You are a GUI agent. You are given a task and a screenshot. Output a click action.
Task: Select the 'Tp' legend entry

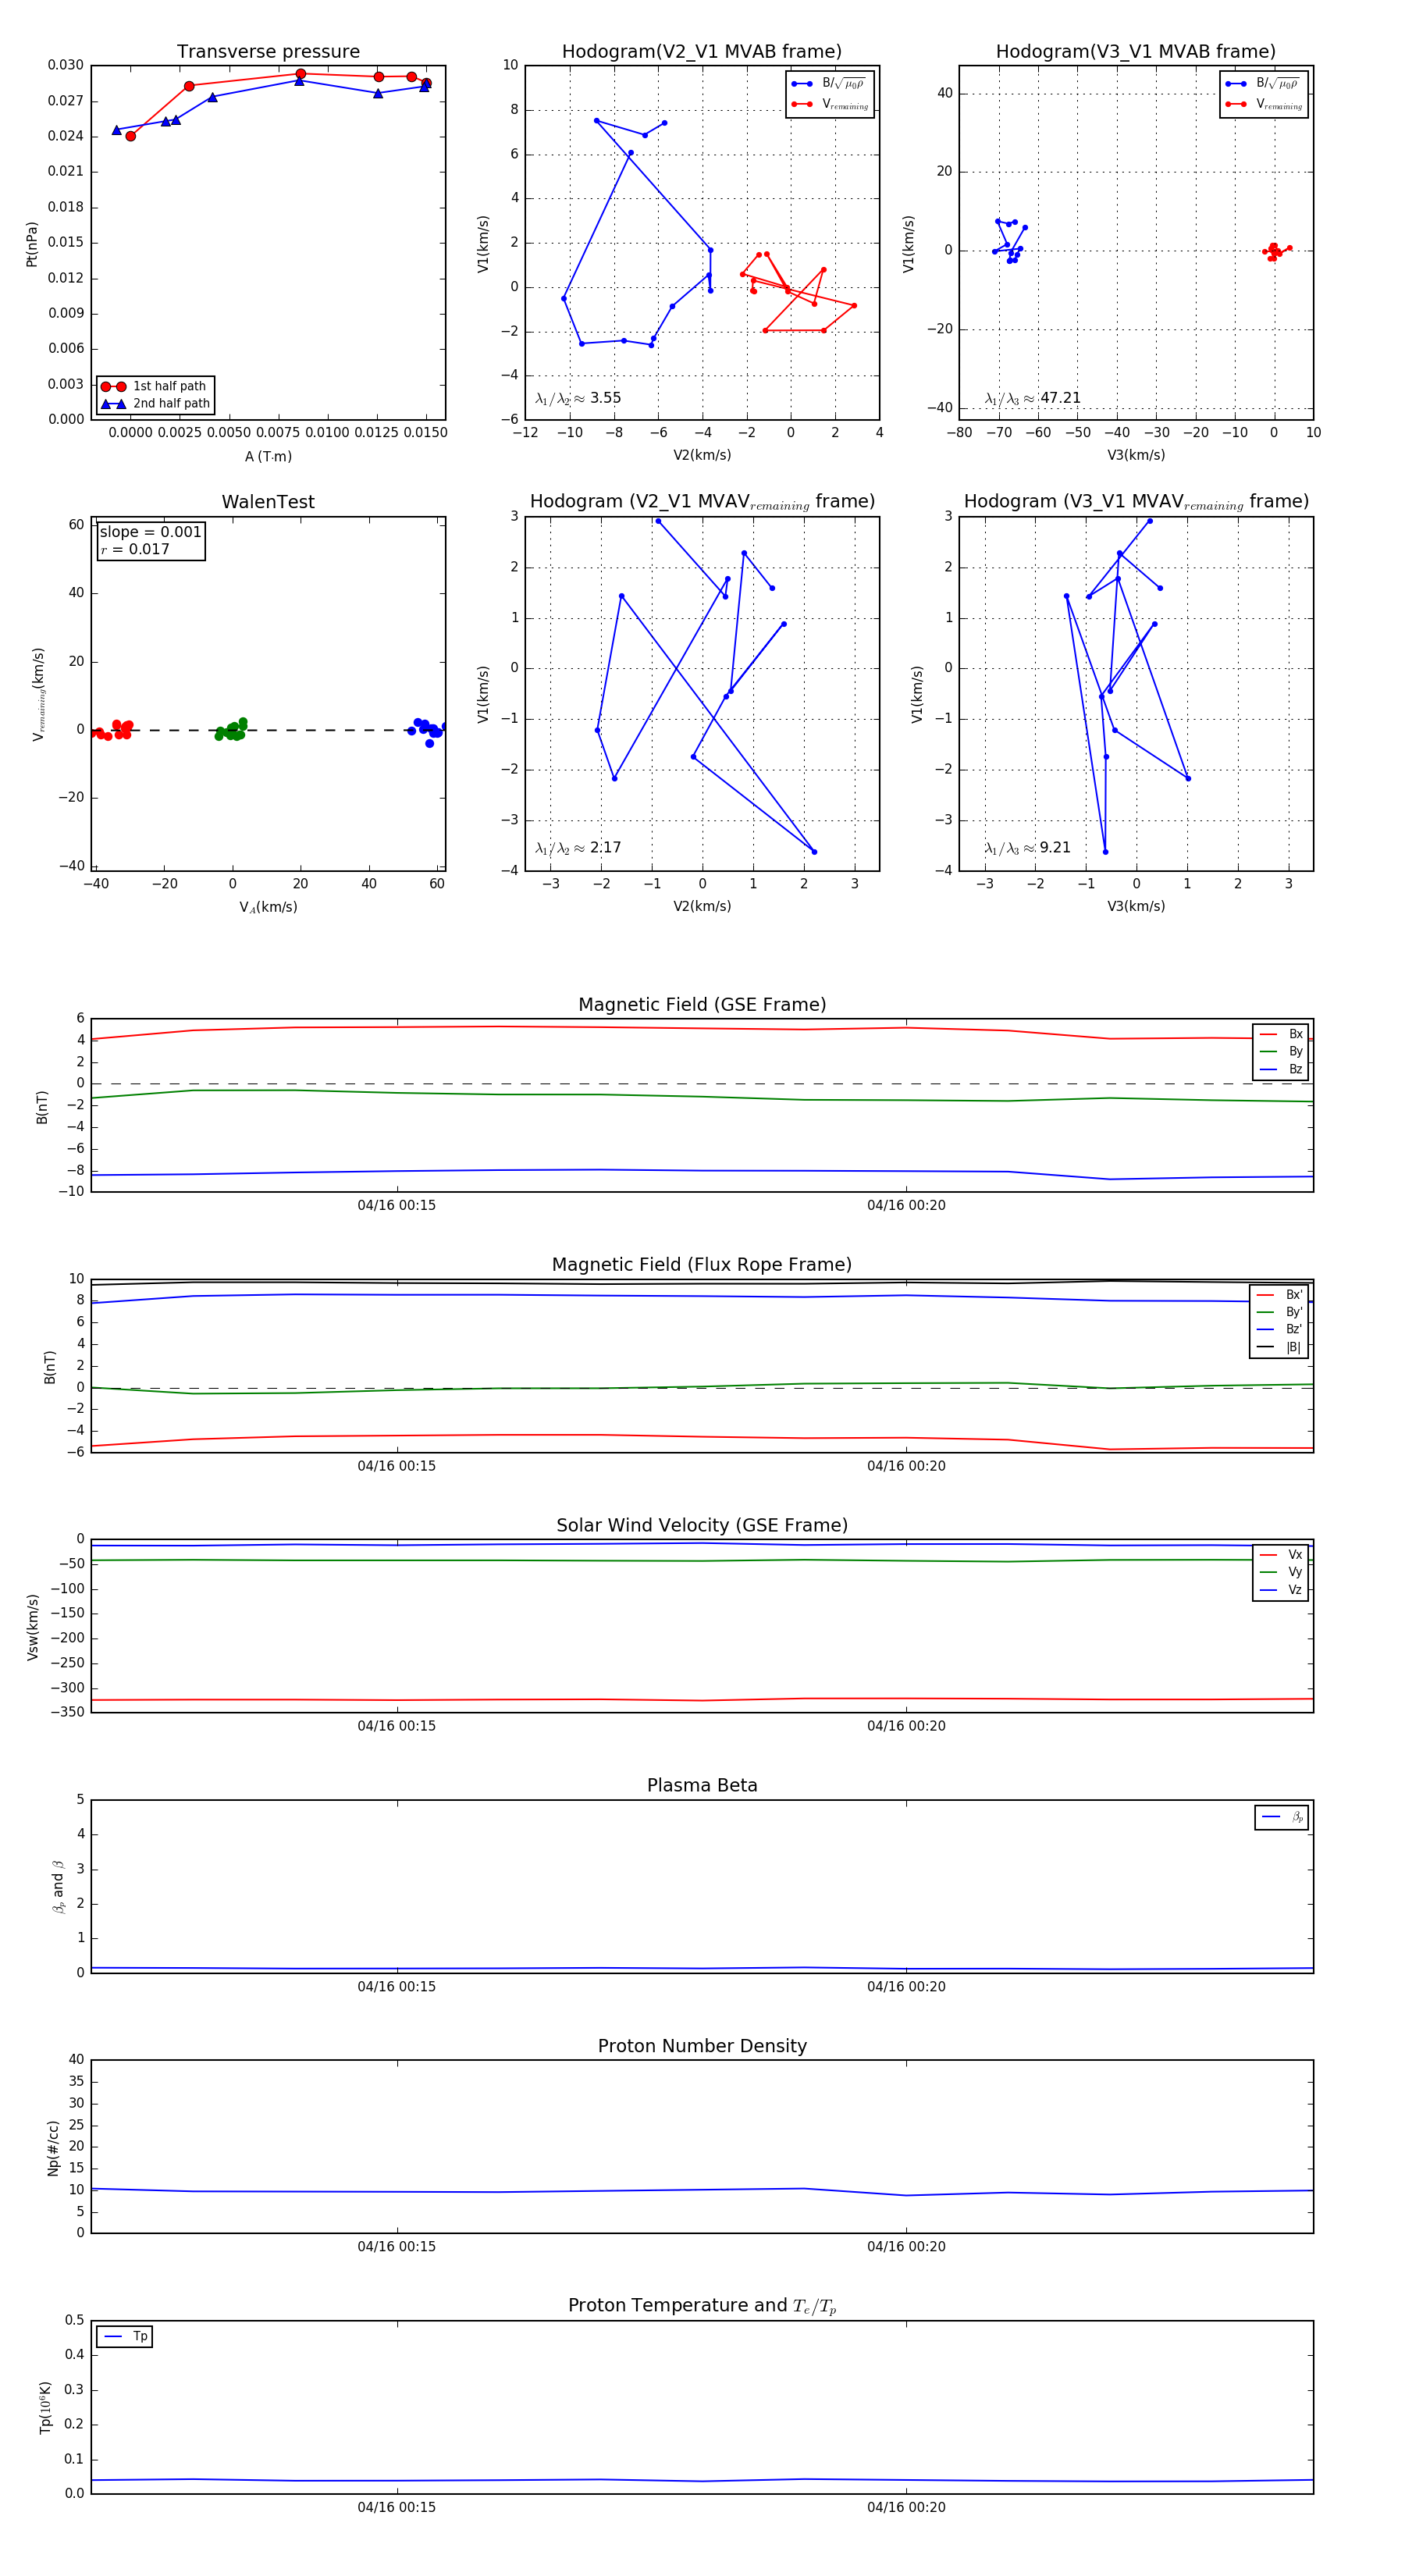click(x=126, y=2337)
